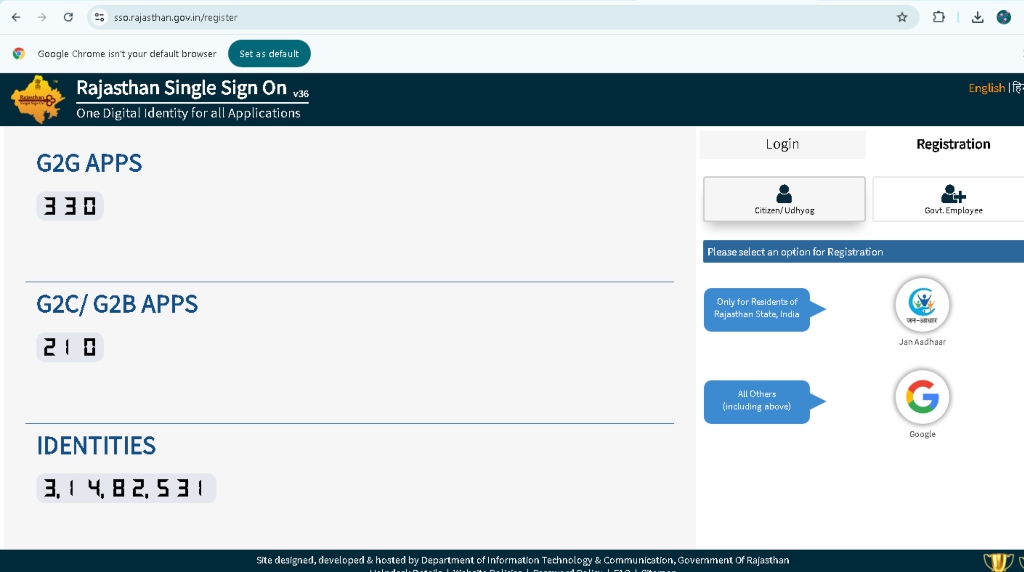Click the Set as default button
This screenshot has height=572, width=1024.
coord(269,54)
